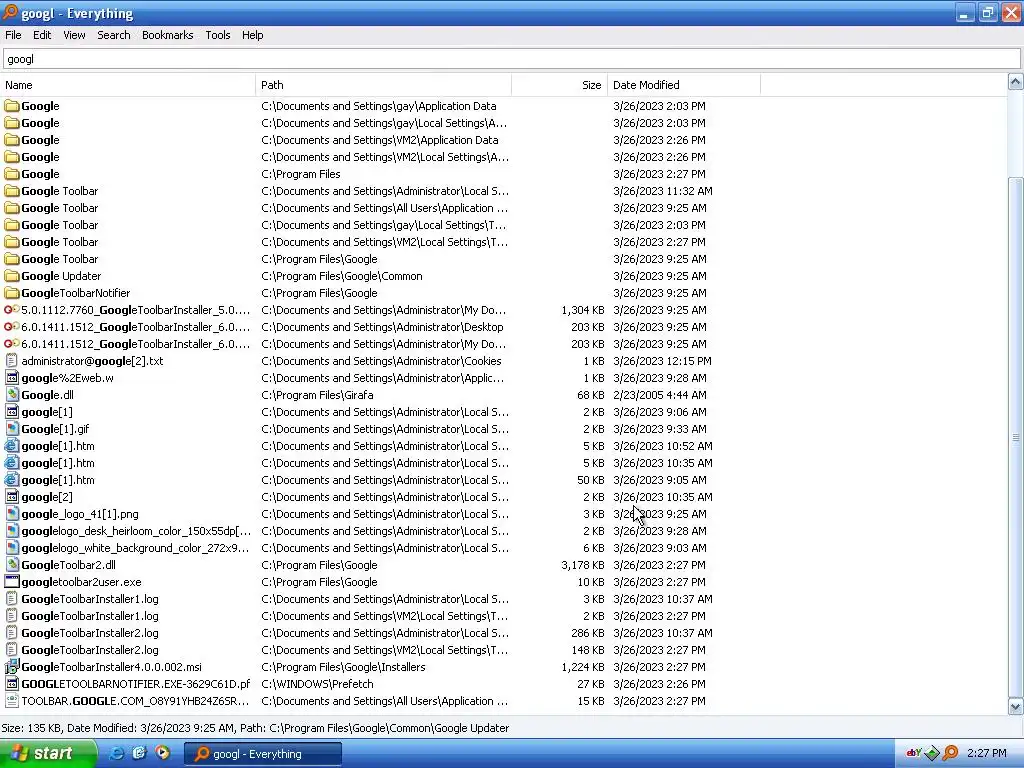Select 6.0.1411.1512 installer in Administrator\Desktop row
This screenshot has width=1024, height=768.
pyautogui.click(x=135, y=327)
